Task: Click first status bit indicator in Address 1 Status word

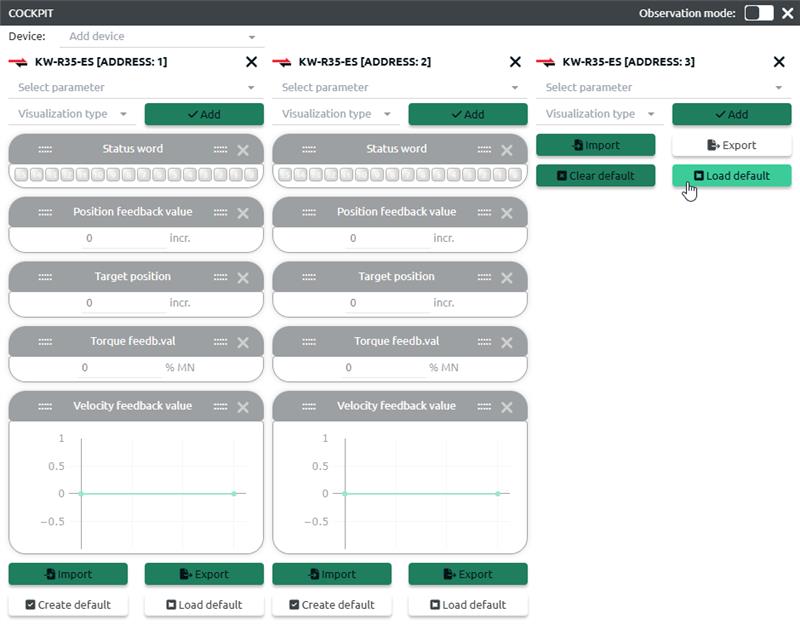Action: (20, 175)
